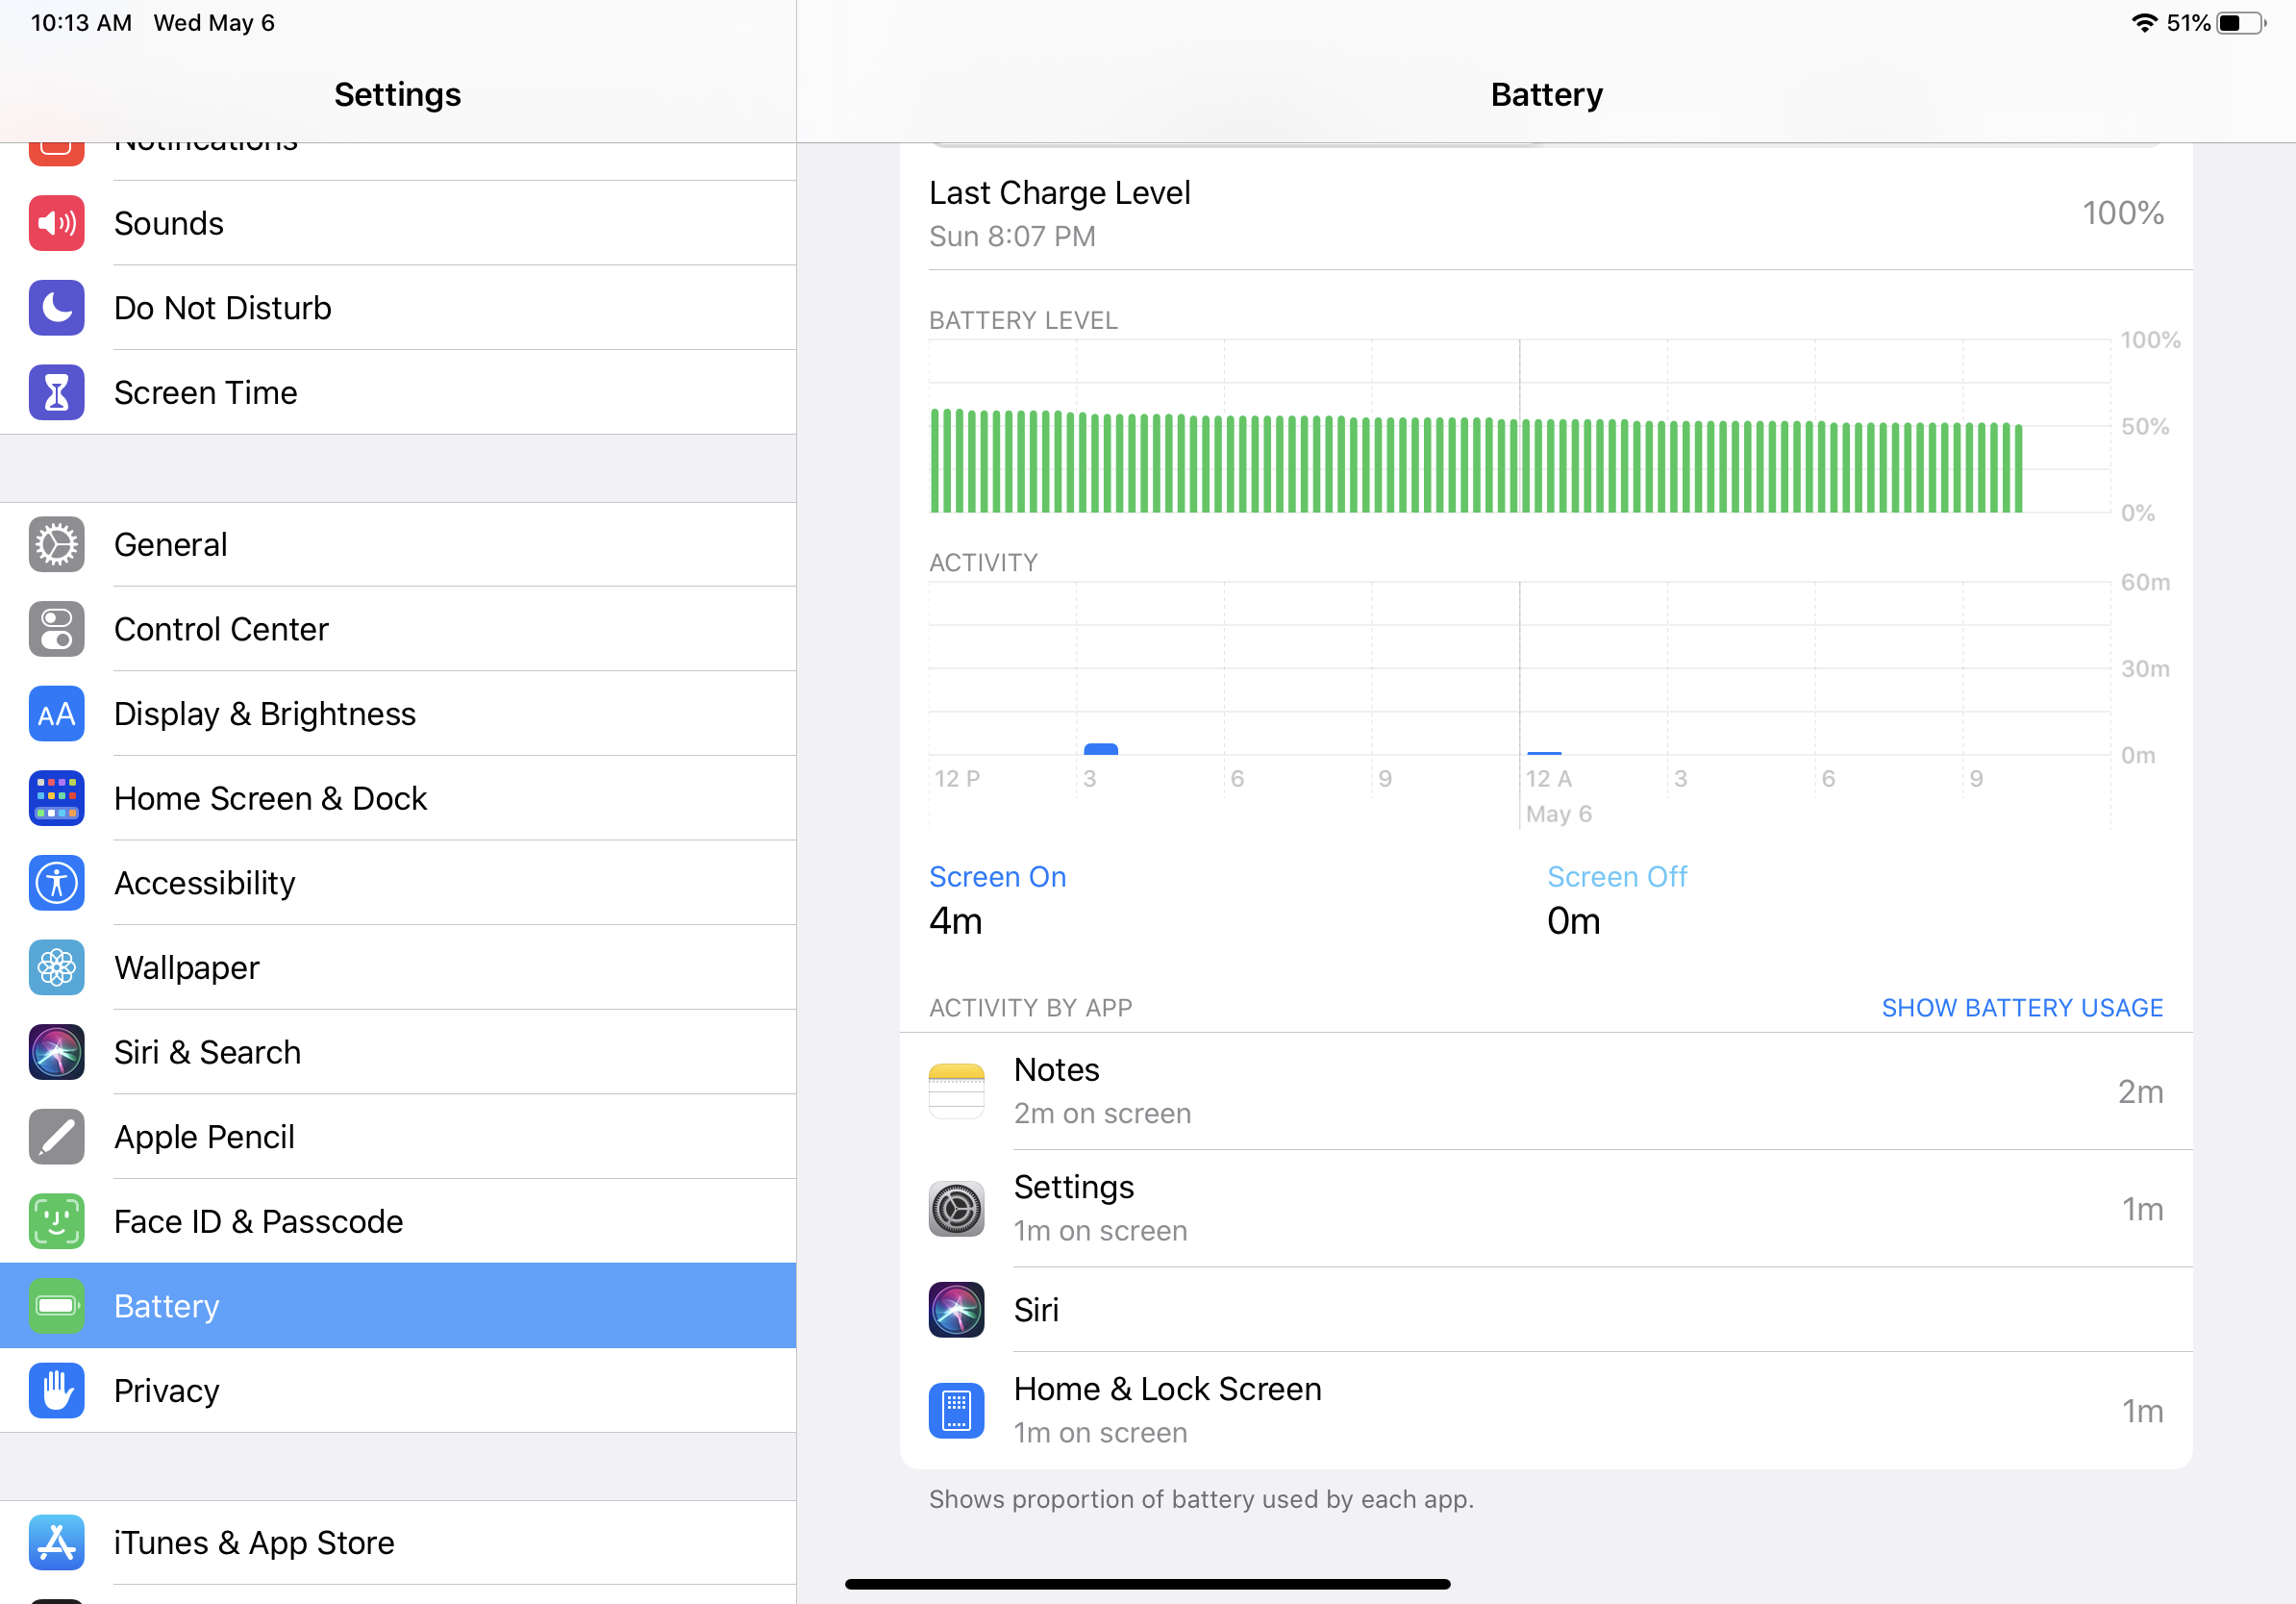Go to Display & Brightness settings
The height and width of the screenshot is (1604, 2296).
click(x=265, y=714)
